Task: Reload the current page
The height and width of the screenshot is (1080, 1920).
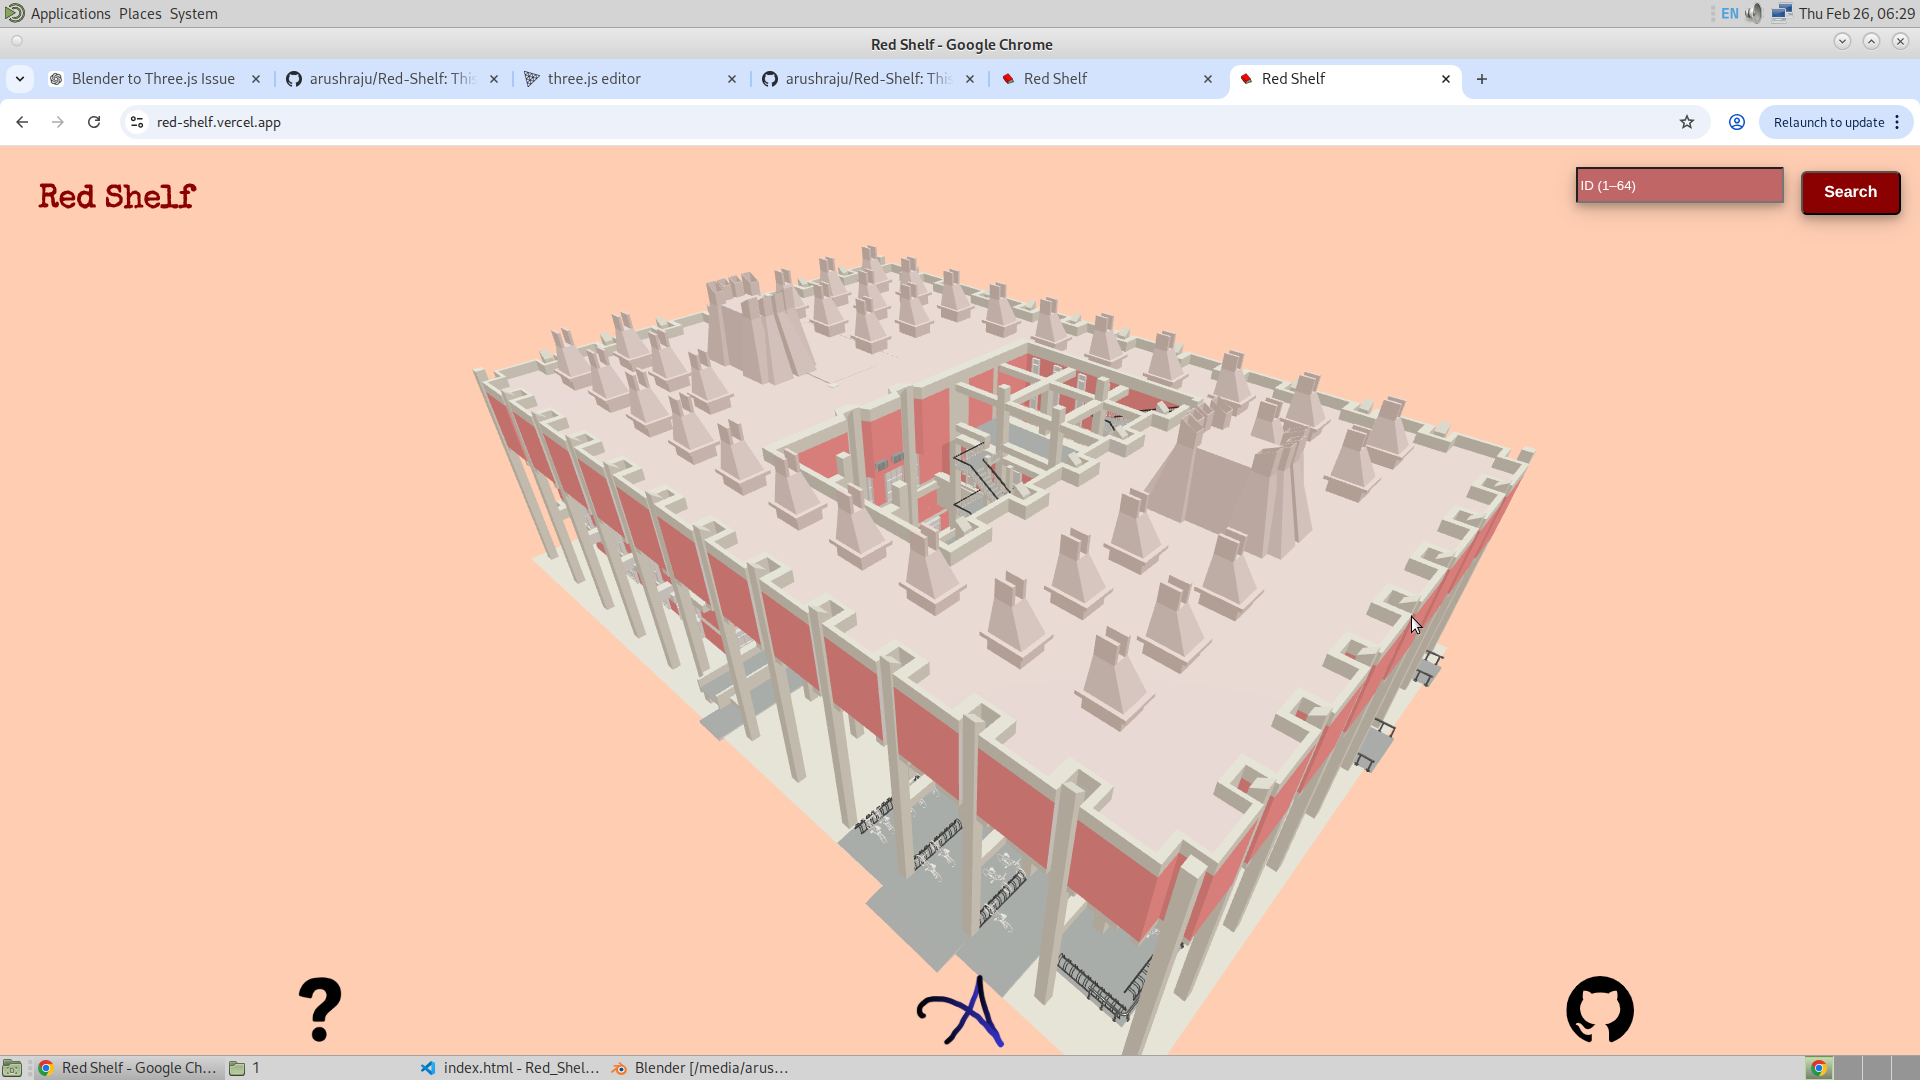Action: pos(93,121)
